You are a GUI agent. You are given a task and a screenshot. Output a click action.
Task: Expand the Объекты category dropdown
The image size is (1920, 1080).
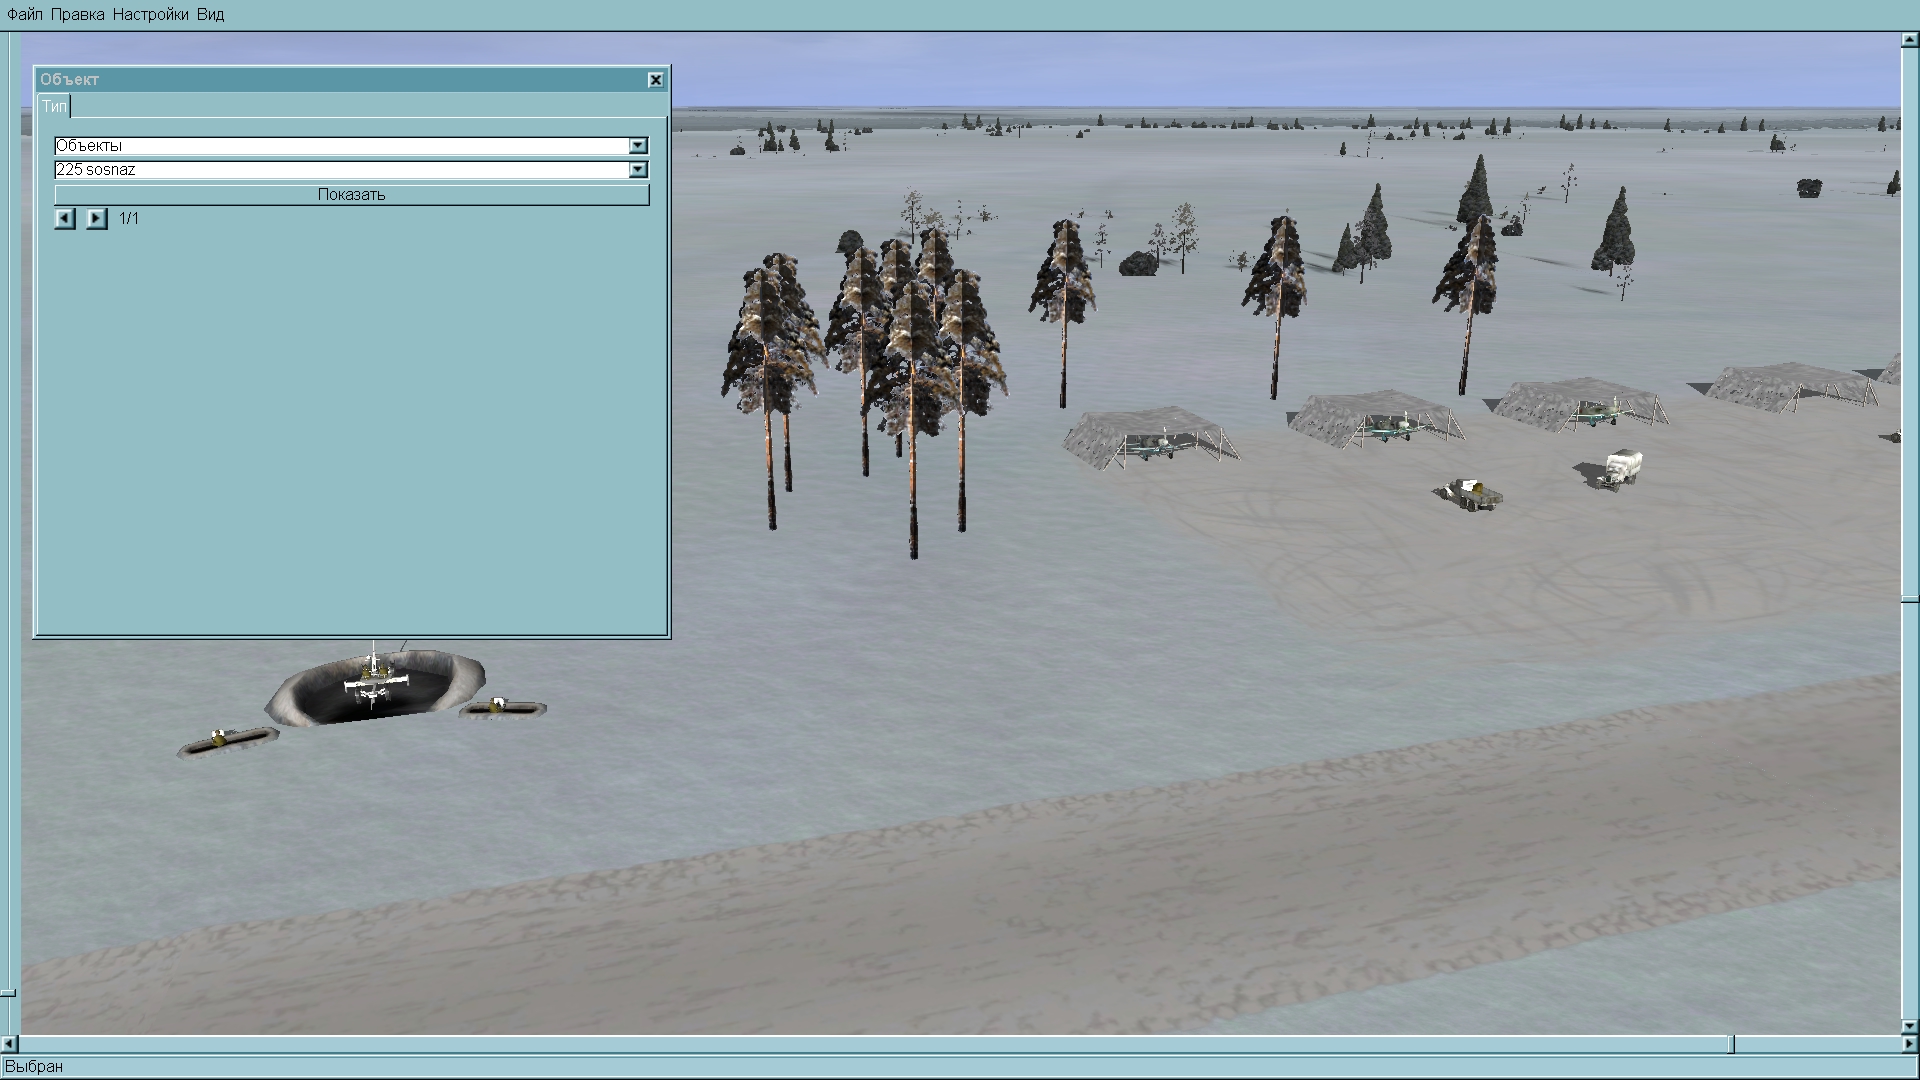click(638, 146)
